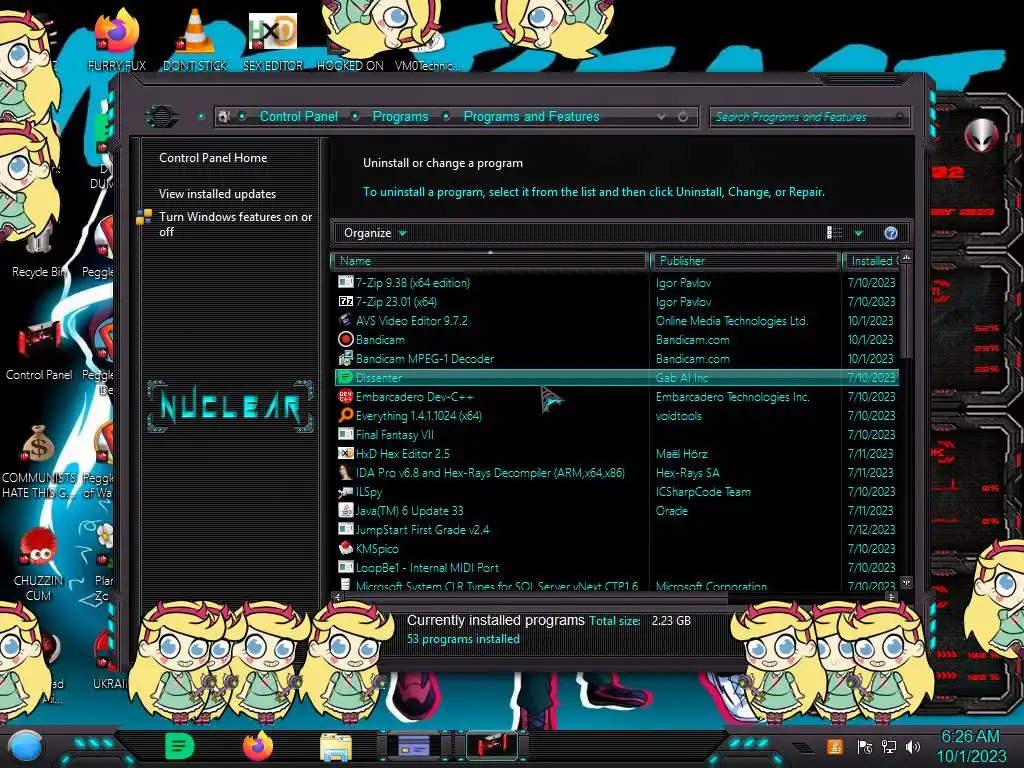This screenshot has height=768, width=1024.
Task: Click the Start orb on the taskbar
Action: 26,746
